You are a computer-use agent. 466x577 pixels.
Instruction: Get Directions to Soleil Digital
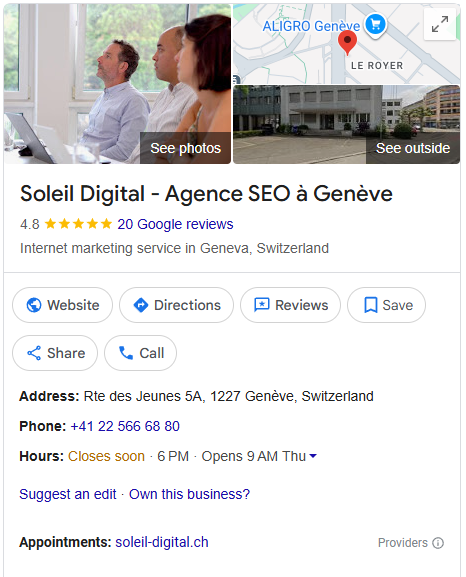tap(176, 305)
